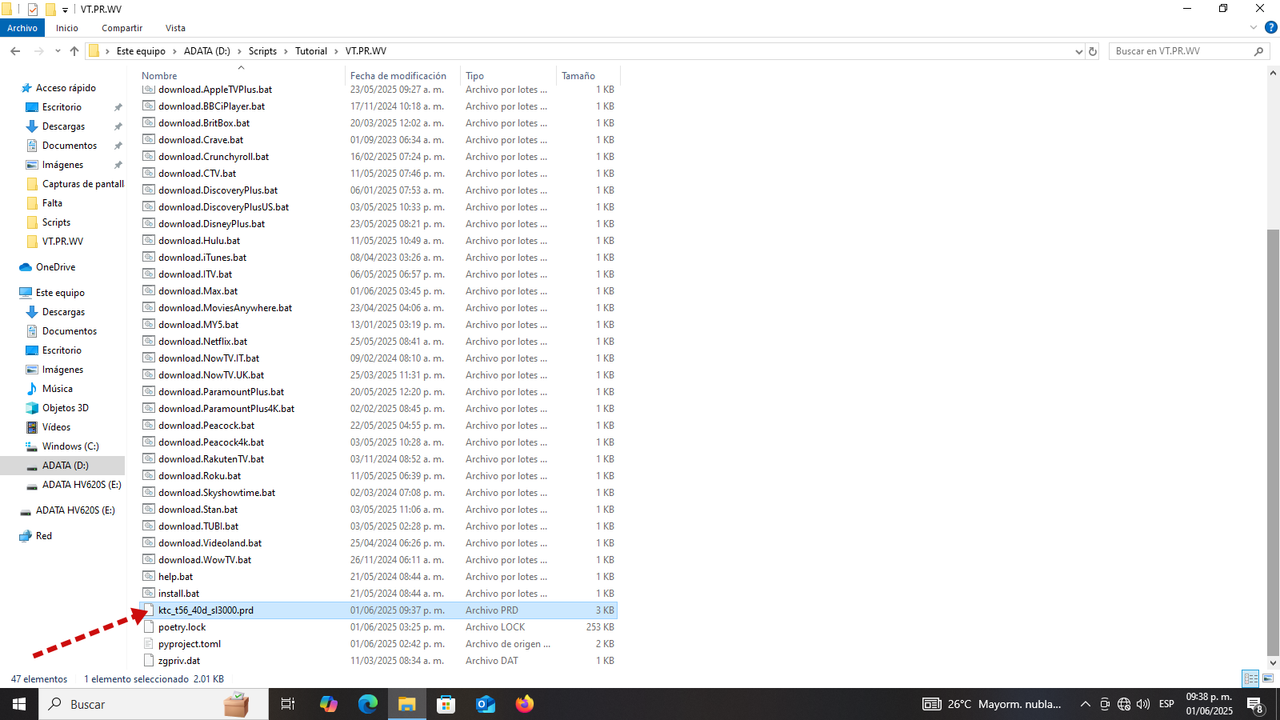The image size is (1280, 720).
Task: Select 'Acceso rápido' in navigation pane
Action: pos(66,88)
